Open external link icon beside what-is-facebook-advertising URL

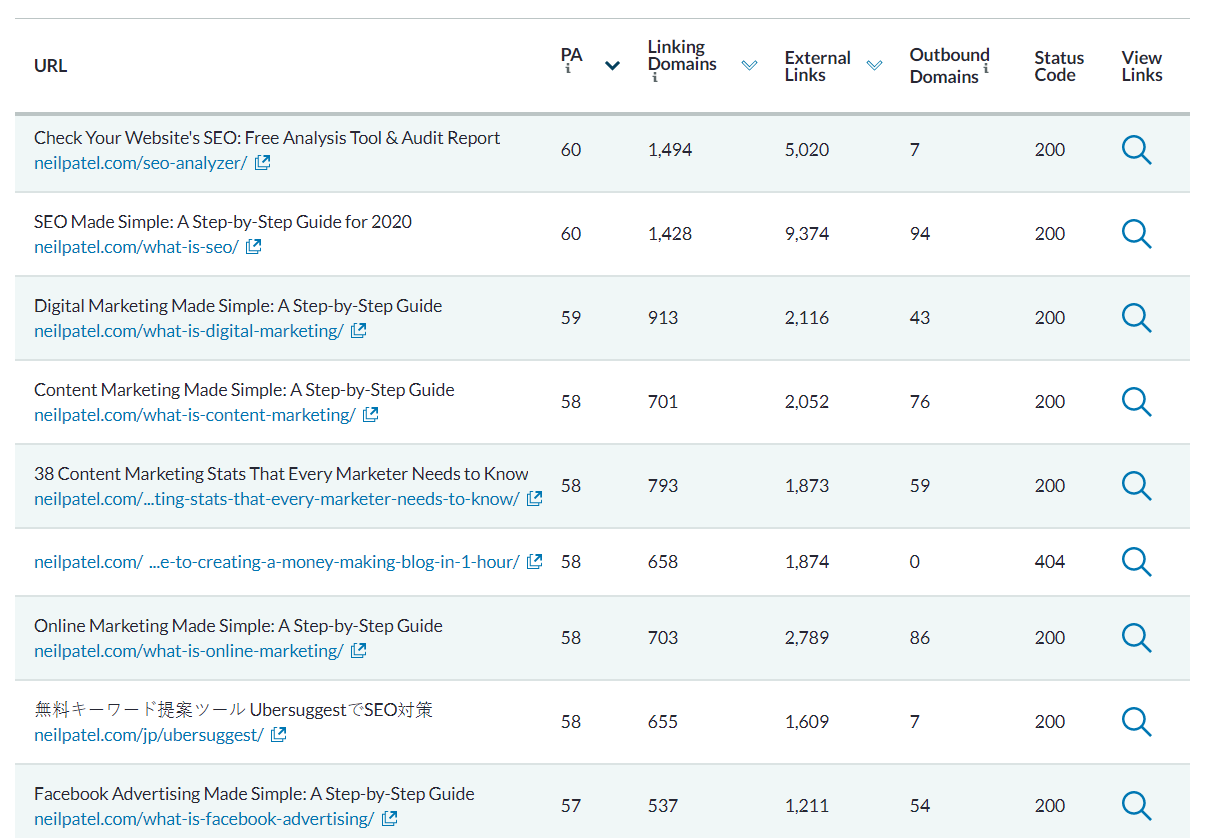tap(389, 819)
